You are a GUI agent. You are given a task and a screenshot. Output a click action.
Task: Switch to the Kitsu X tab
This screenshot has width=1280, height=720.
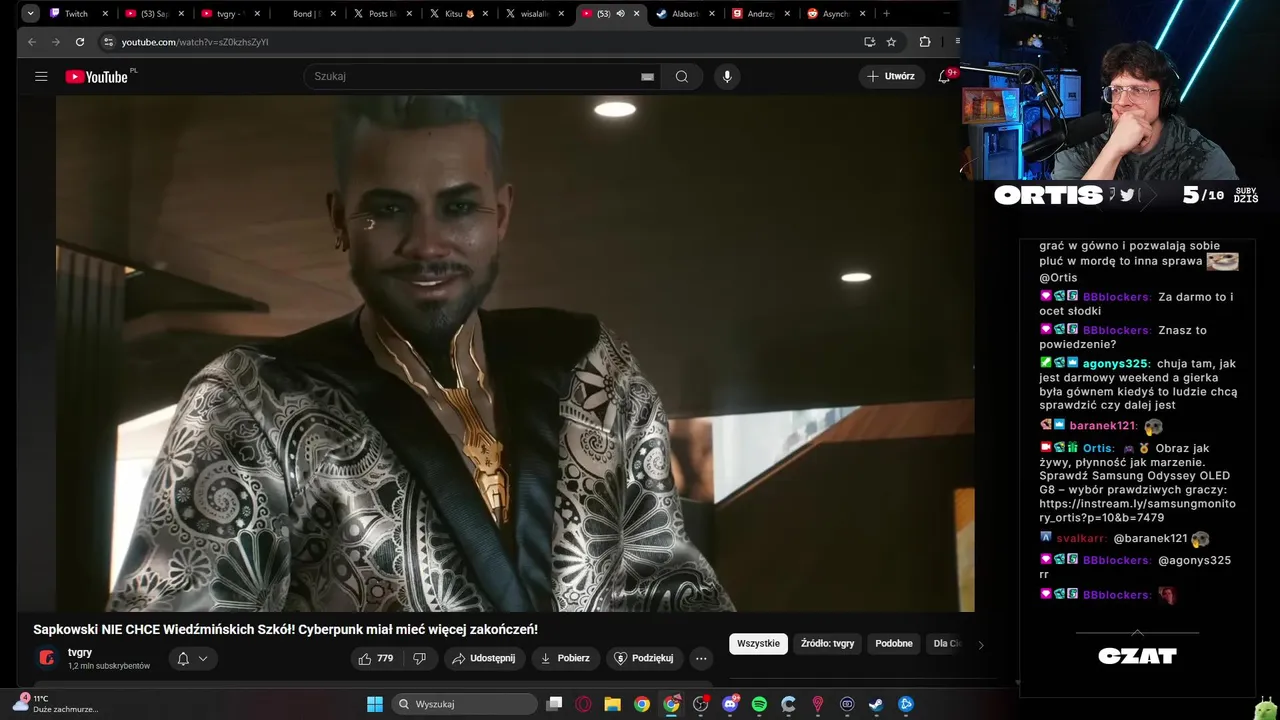(457, 14)
